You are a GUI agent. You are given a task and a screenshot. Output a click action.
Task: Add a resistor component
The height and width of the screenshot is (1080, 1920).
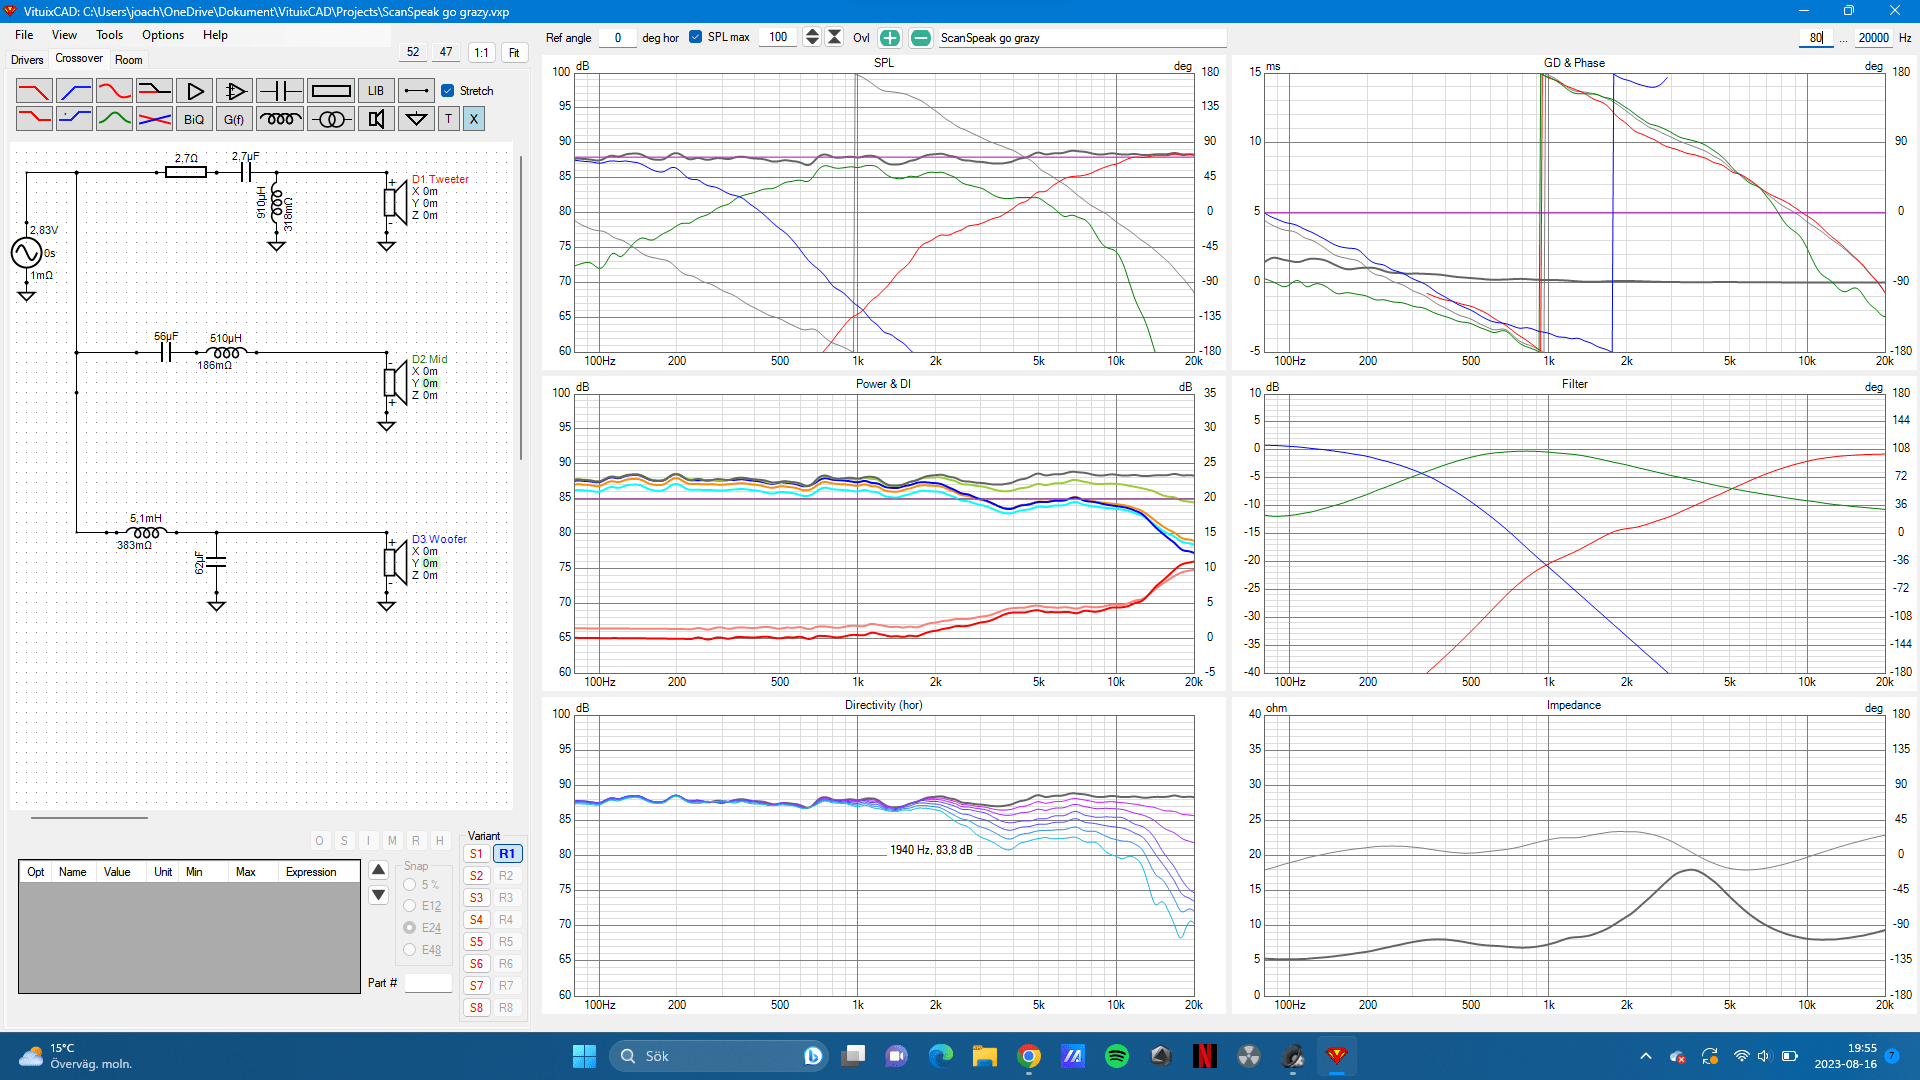coord(331,91)
